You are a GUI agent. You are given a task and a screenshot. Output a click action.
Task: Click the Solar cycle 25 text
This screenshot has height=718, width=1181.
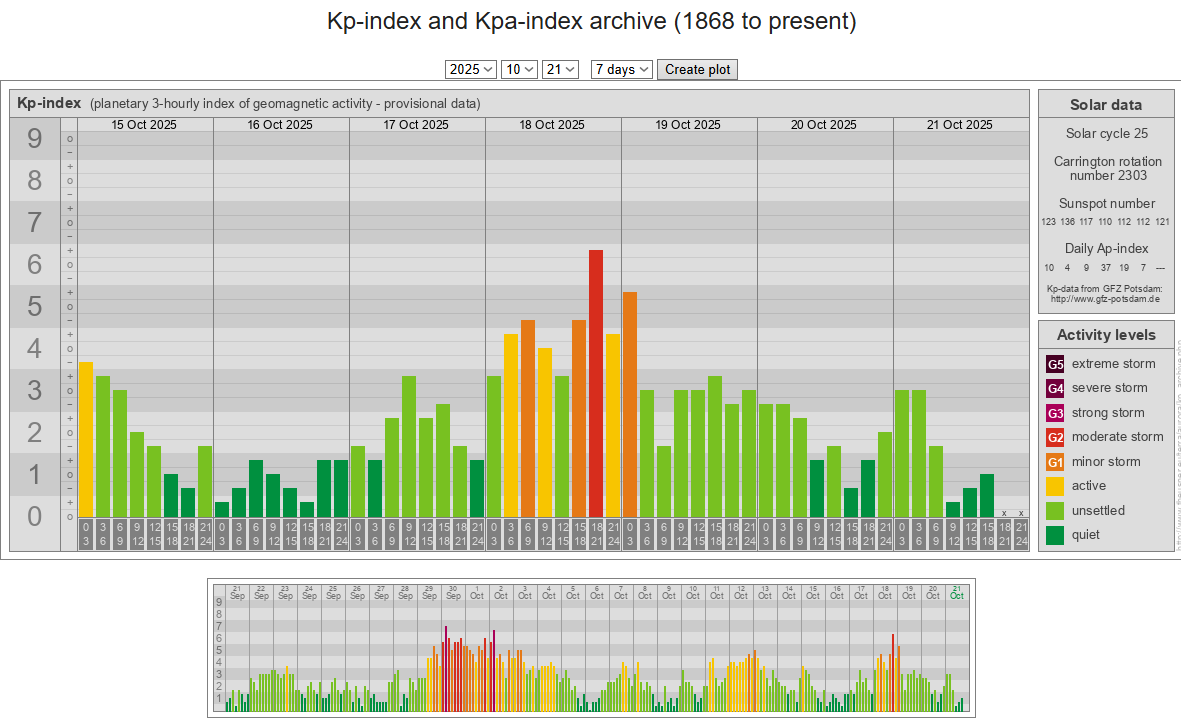pos(1106,133)
